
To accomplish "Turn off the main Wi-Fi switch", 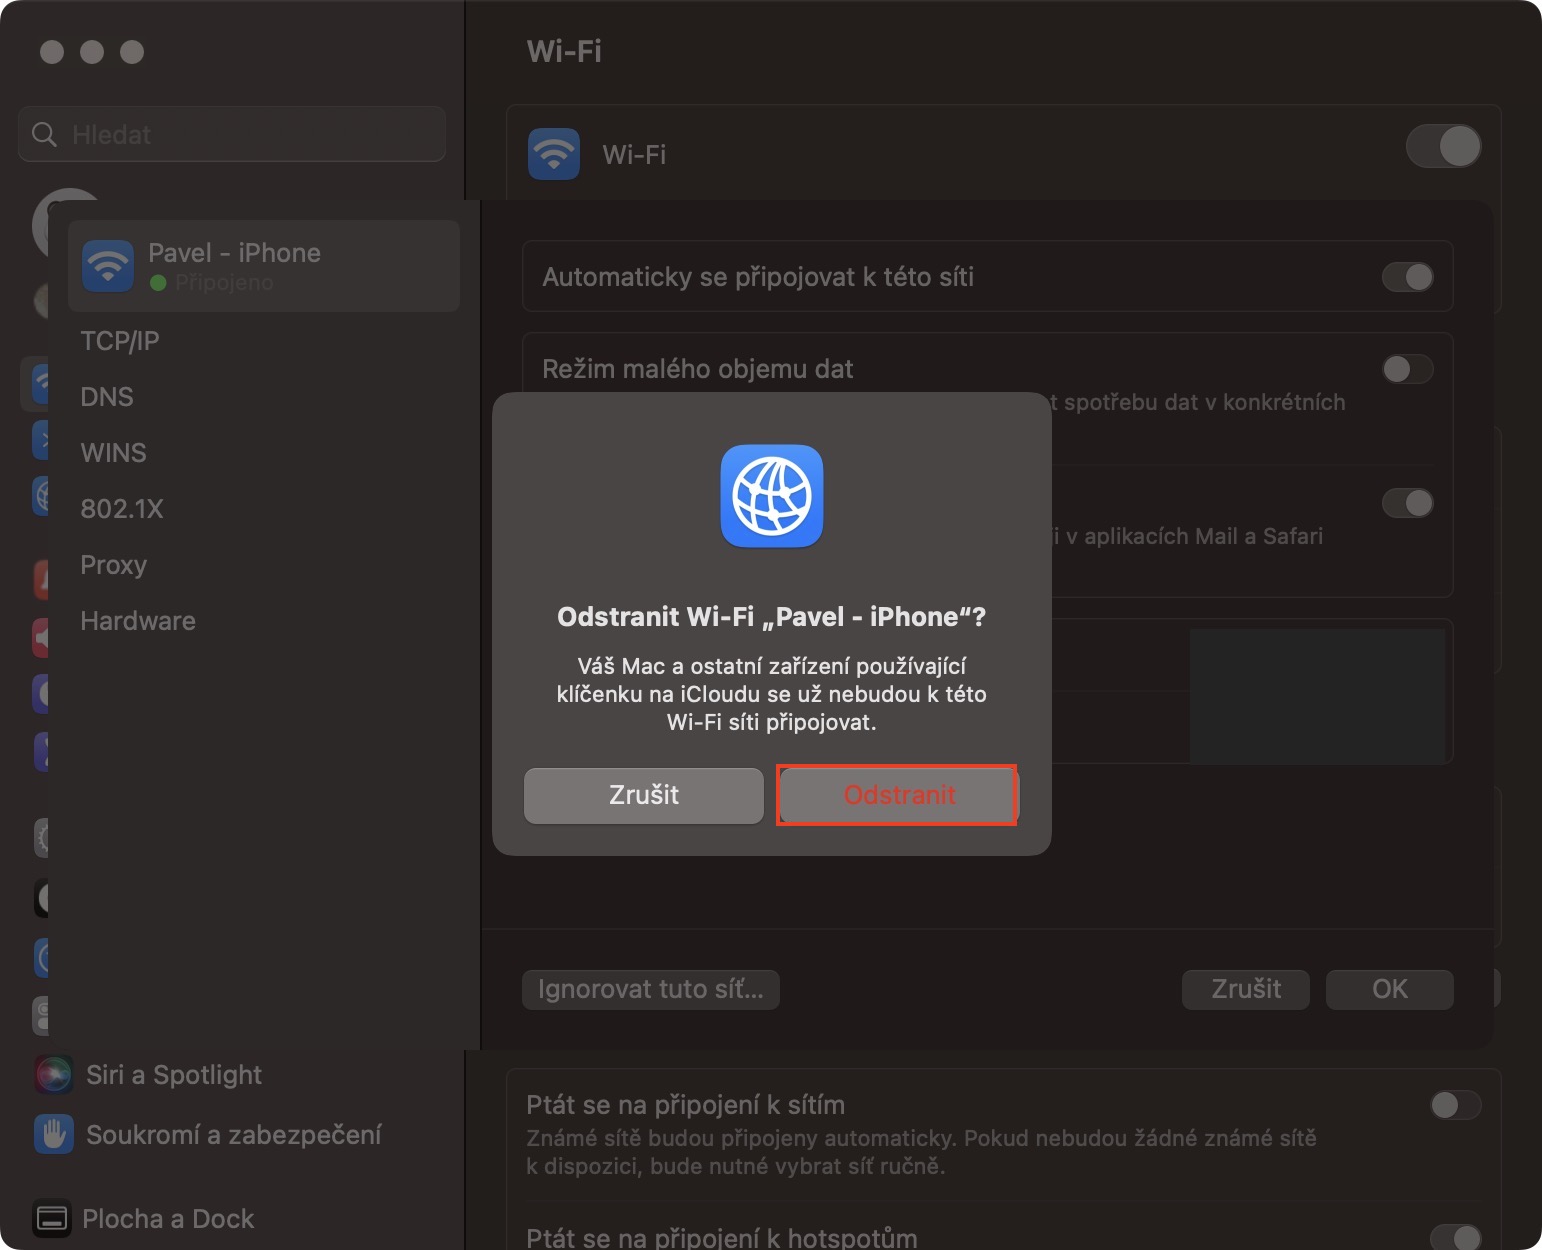I will pyautogui.click(x=1444, y=146).
